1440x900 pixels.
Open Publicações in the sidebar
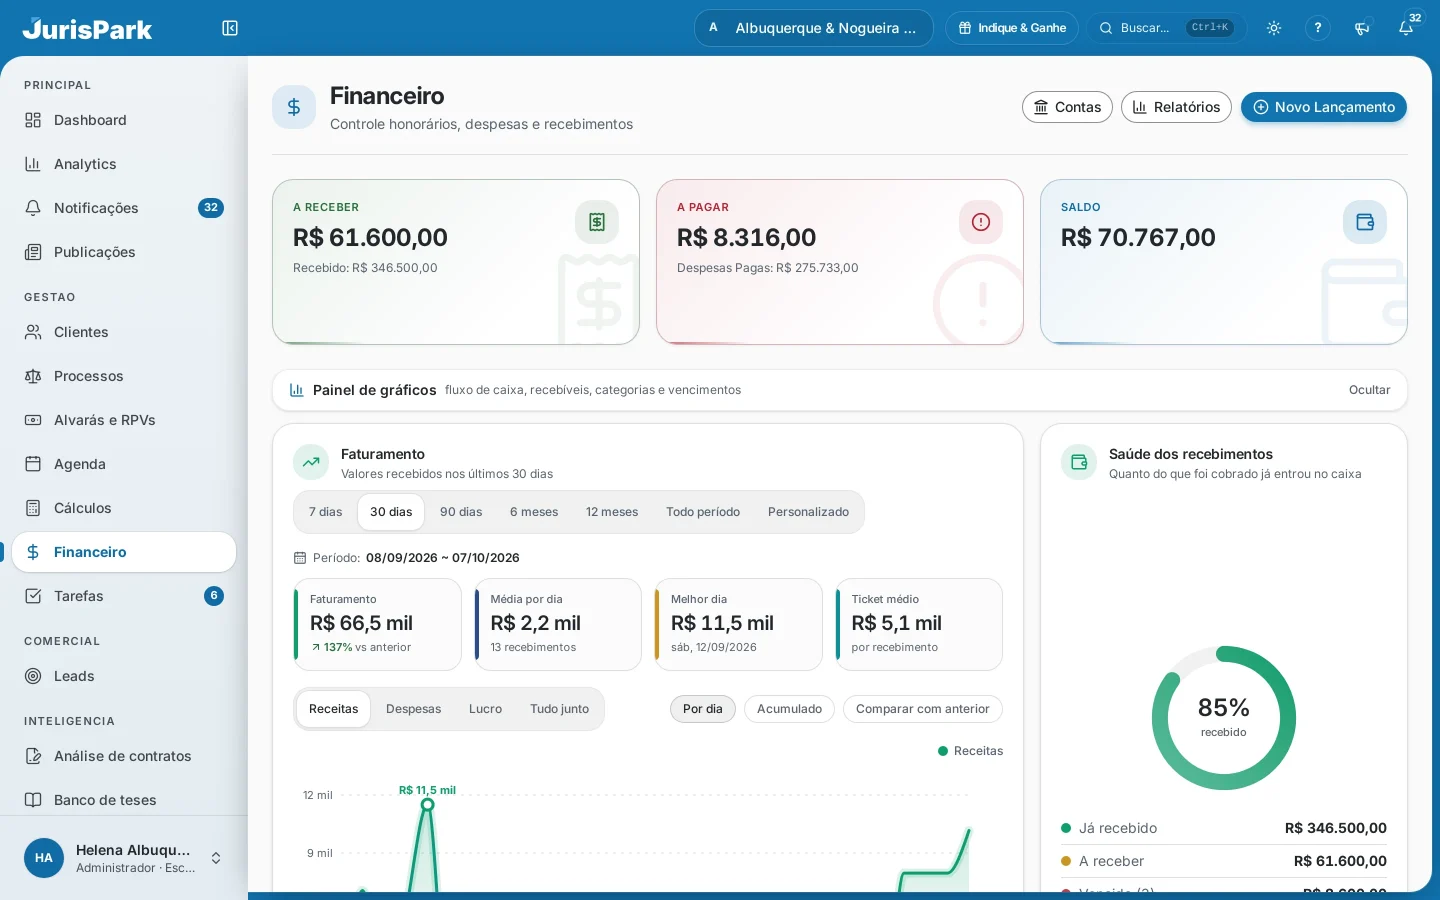click(x=124, y=252)
